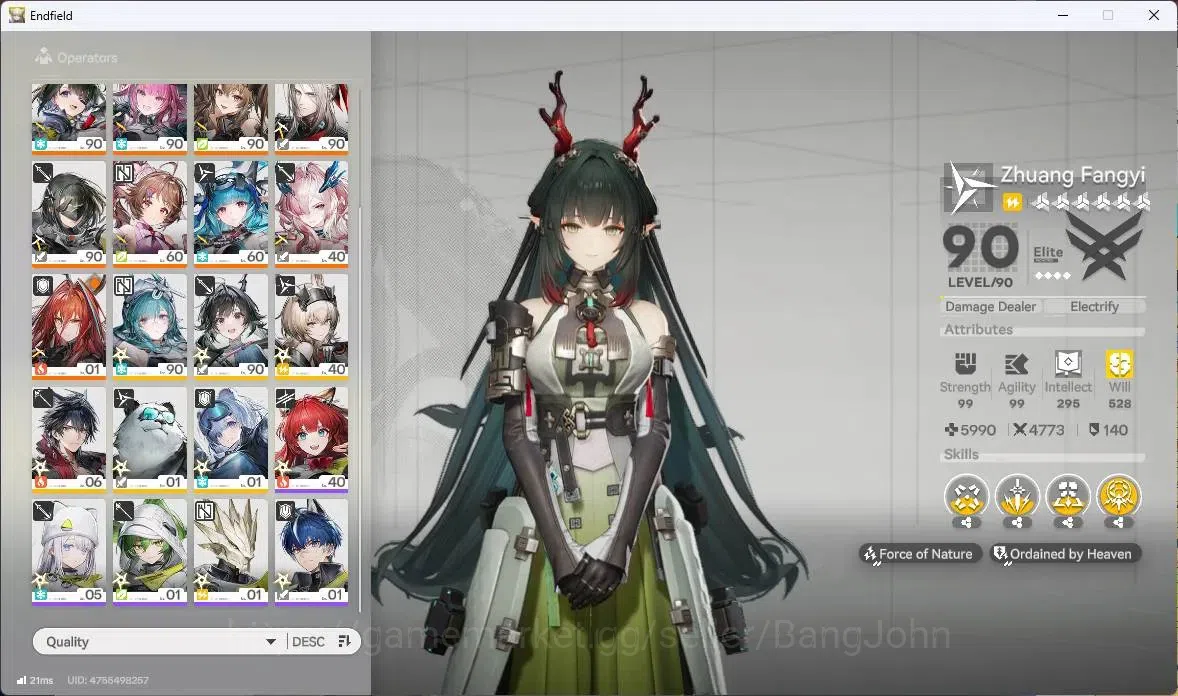
Task: Select pink-haired operator level 90 in top row
Action: pos(150,118)
